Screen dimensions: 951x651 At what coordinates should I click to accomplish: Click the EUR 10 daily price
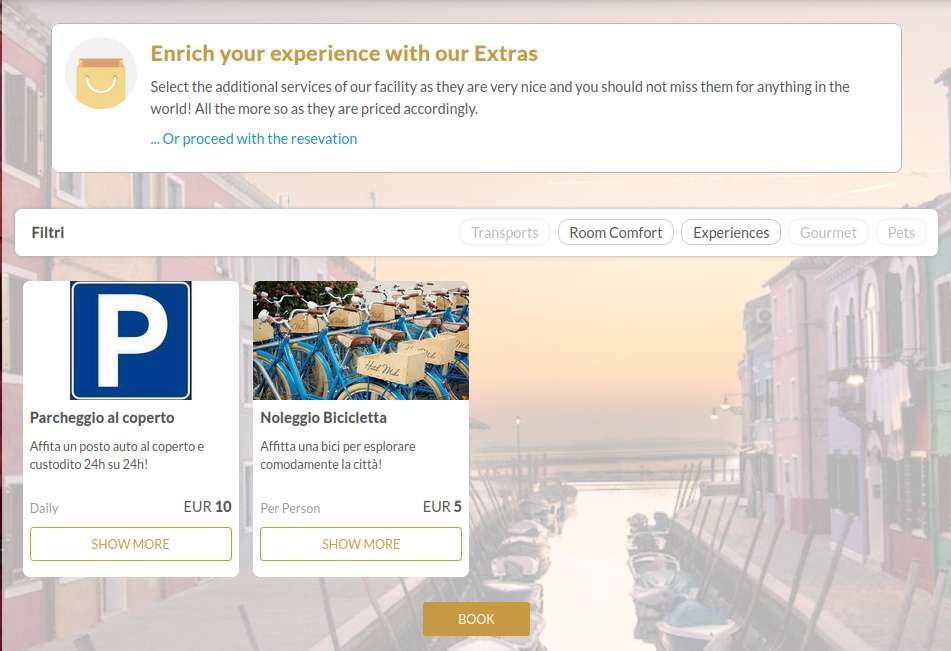tap(207, 507)
